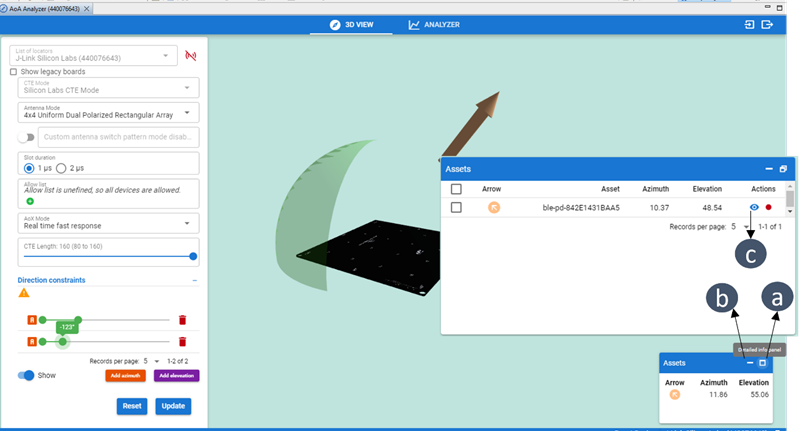Click the elevation value 55.06 in the small panel

pyautogui.click(x=760, y=394)
